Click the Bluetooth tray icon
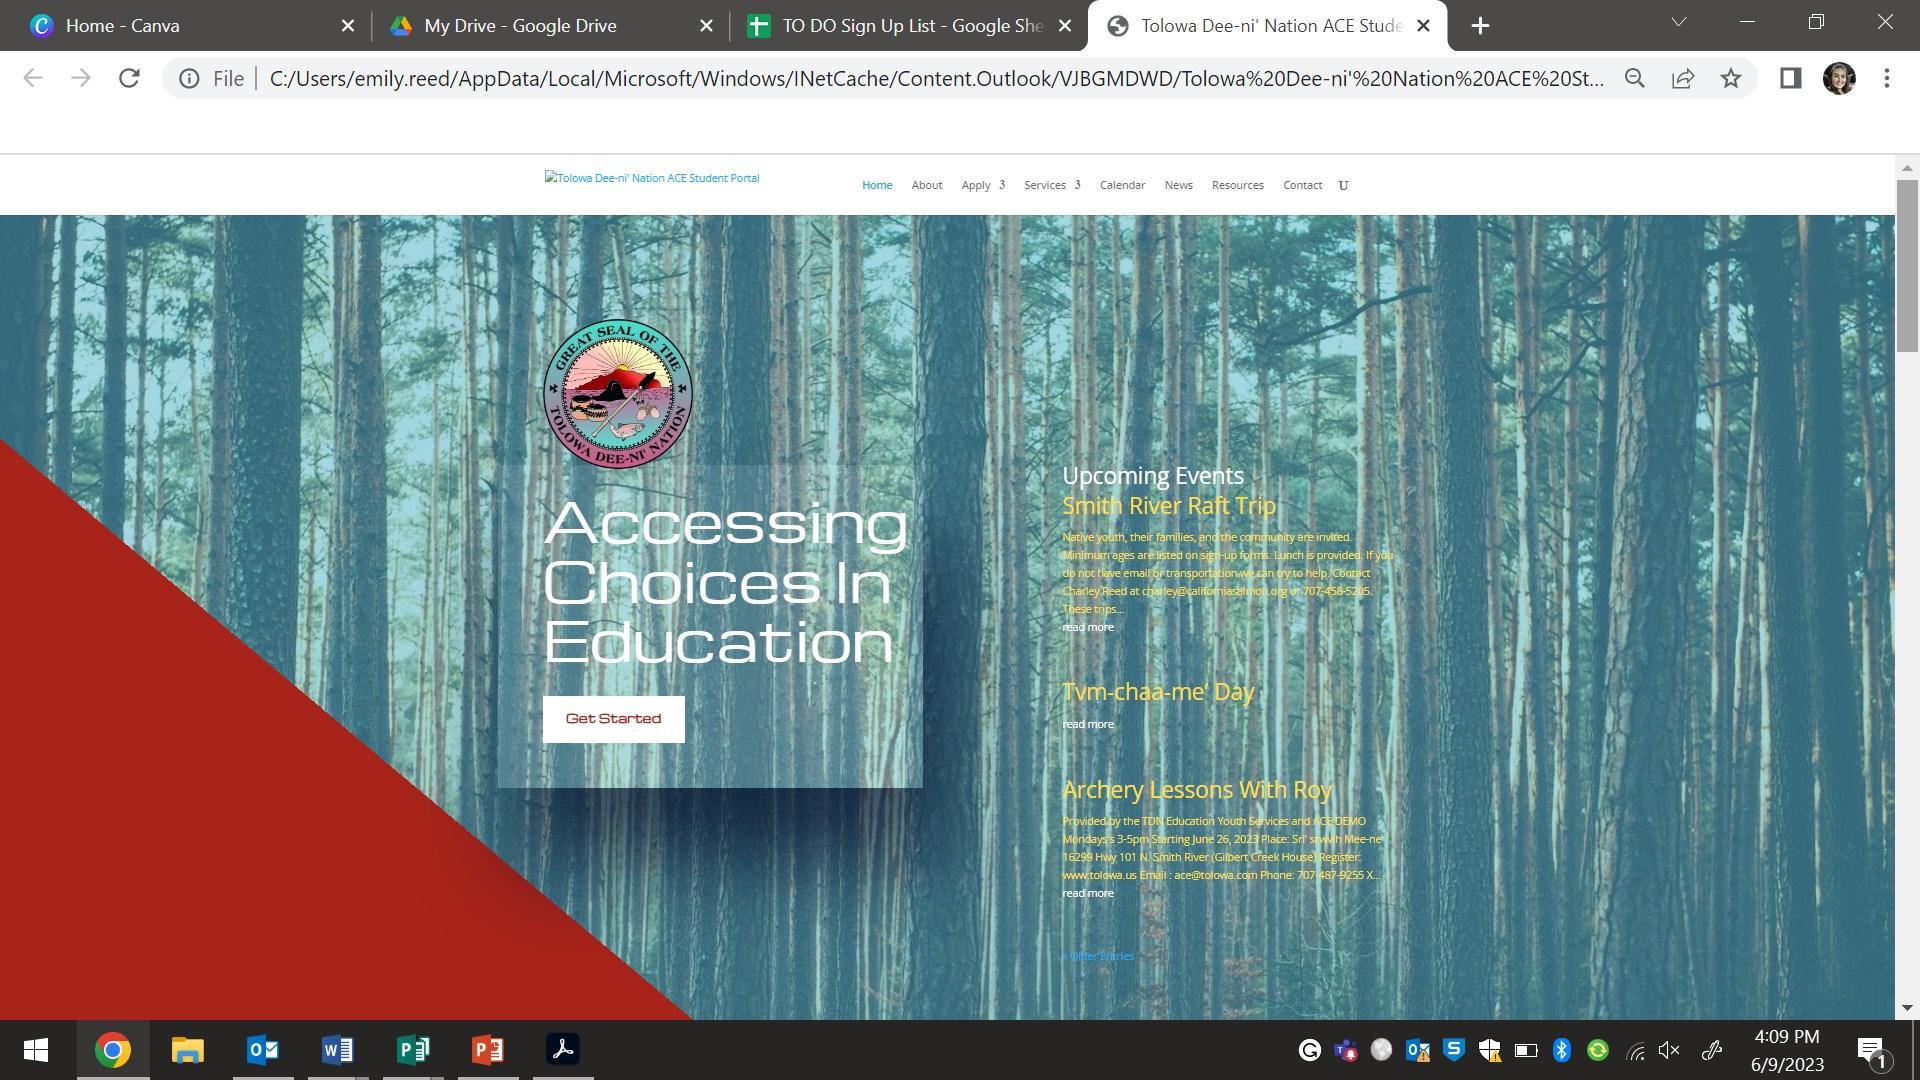The height and width of the screenshot is (1080, 1920). (1561, 1050)
